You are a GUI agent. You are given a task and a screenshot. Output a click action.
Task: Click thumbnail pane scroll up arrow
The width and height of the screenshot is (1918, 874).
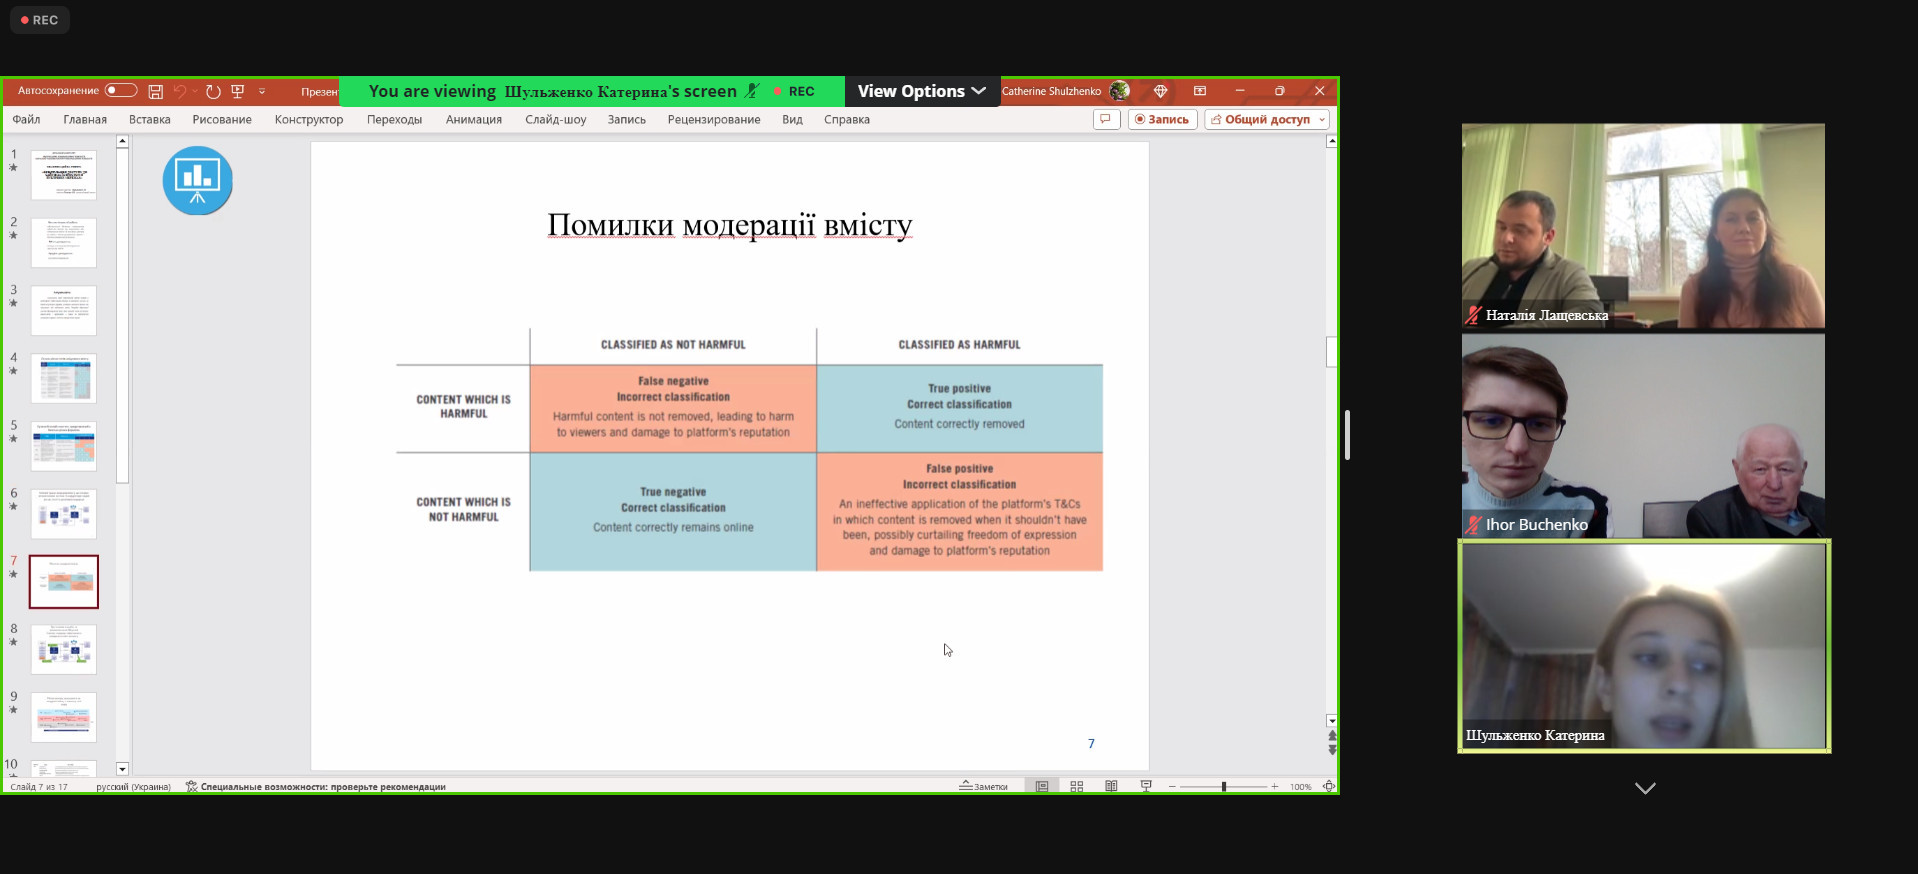(123, 141)
